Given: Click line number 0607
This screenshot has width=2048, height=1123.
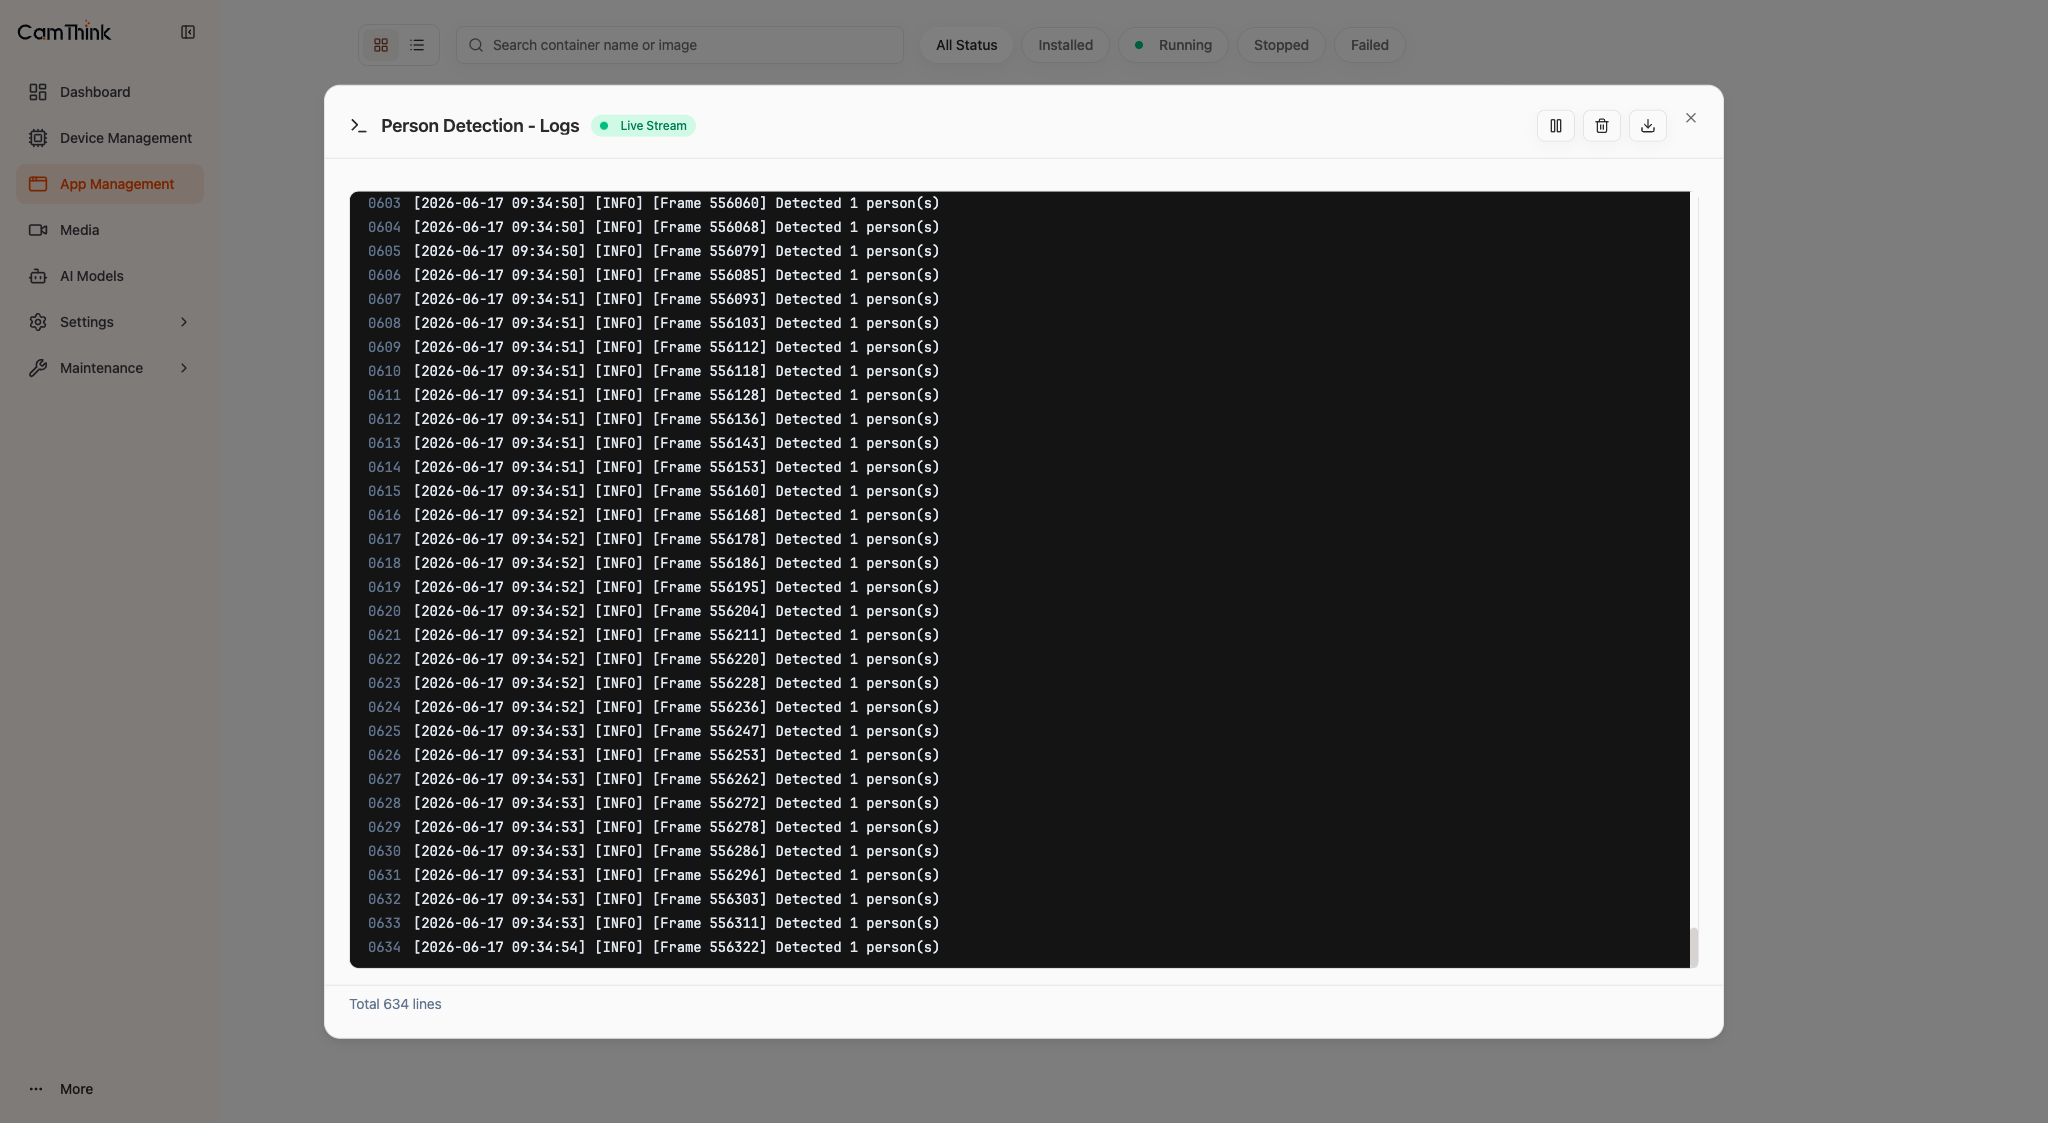Looking at the screenshot, I should tap(384, 299).
